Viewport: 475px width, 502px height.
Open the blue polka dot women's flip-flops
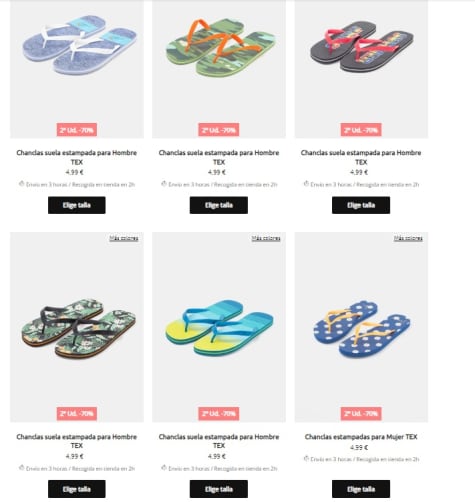pyautogui.click(x=361, y=327)
